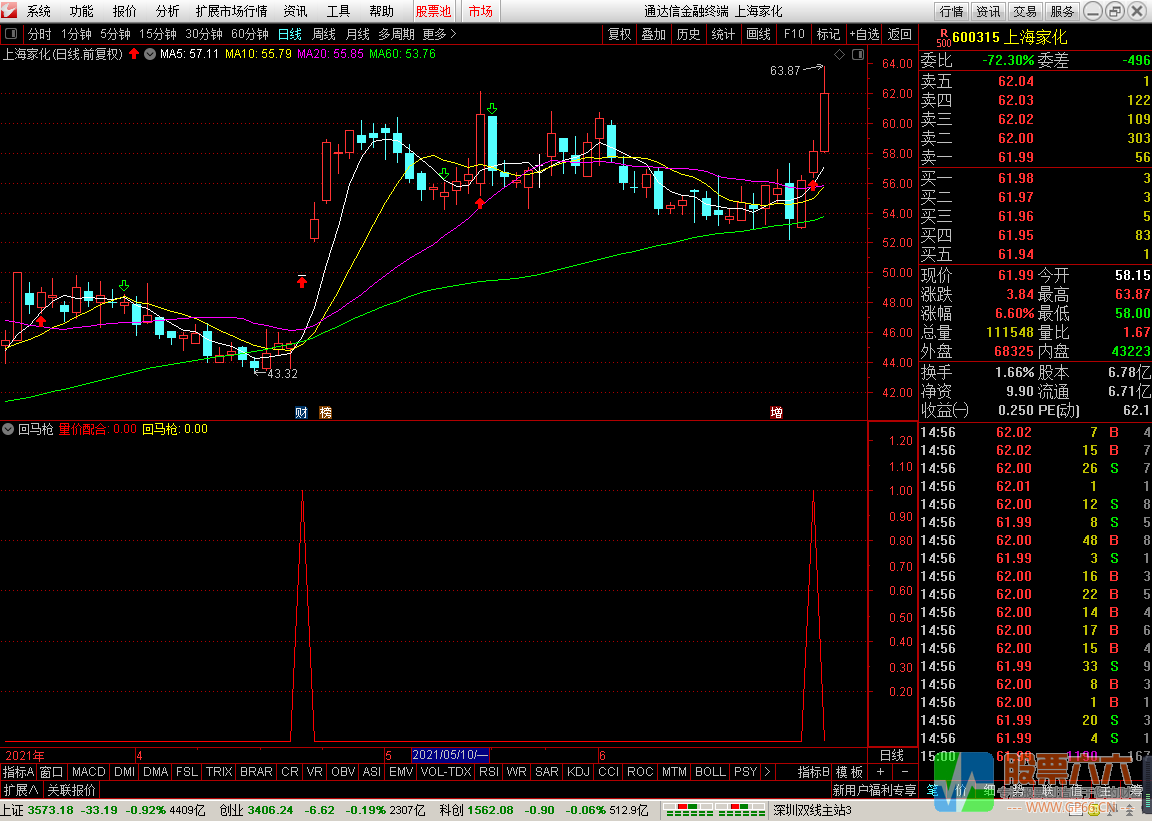Open the 系统 menu
Viewport: 1152px width, 822px height.
38,11
